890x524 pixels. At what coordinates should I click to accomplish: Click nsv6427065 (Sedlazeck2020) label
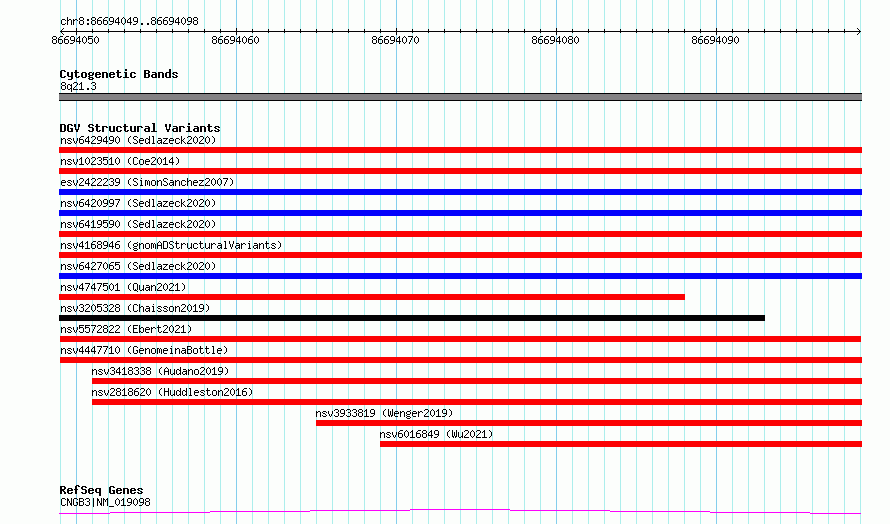(138, 266)
